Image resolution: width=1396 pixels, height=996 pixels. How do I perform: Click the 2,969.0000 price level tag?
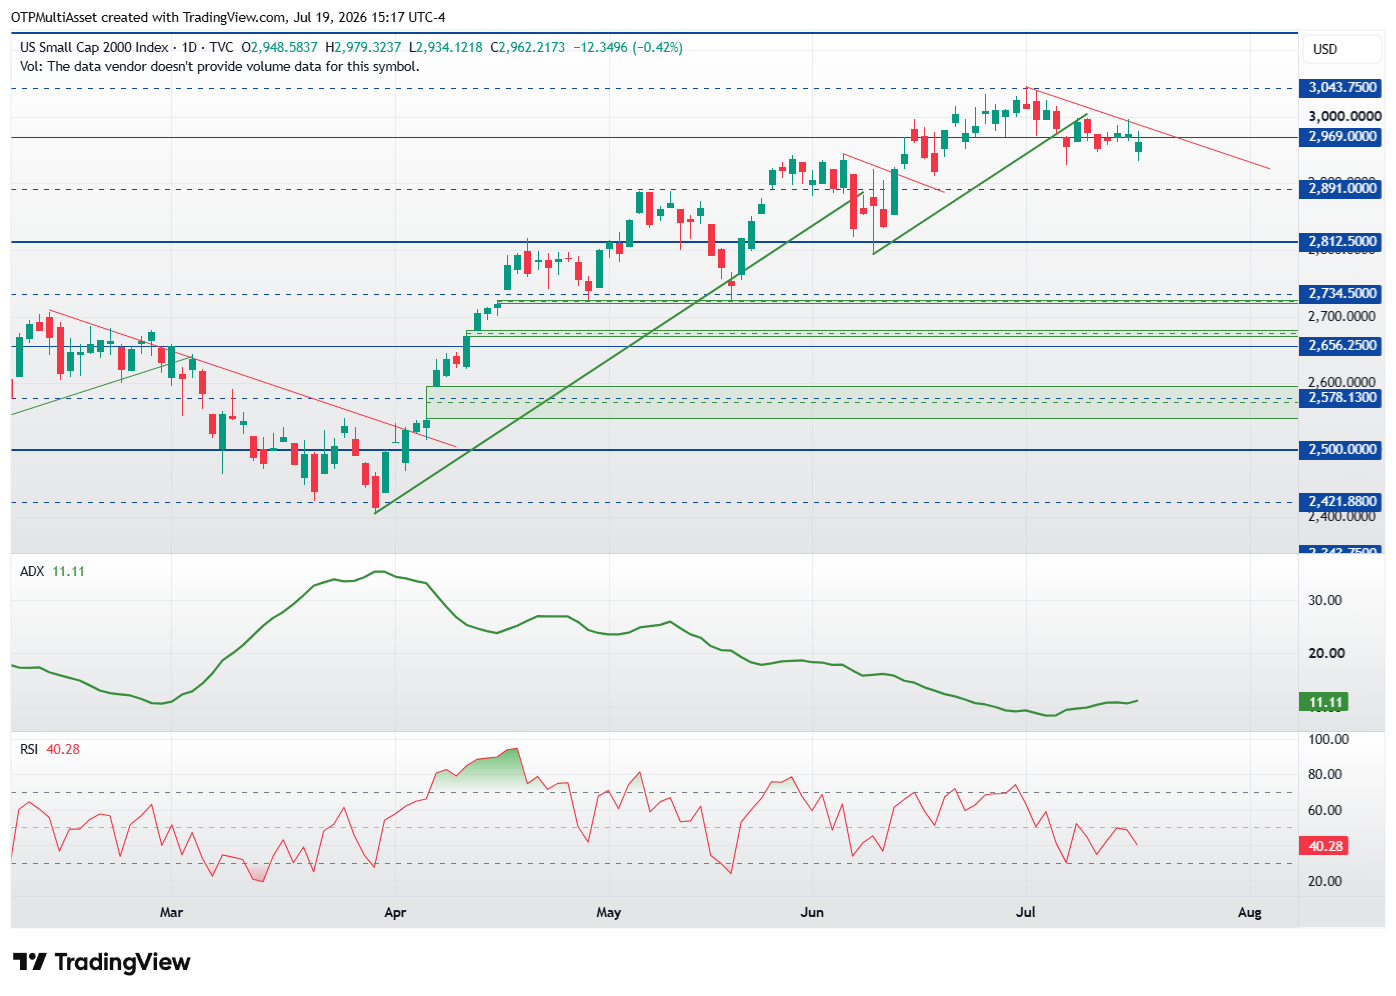coord(1341,137)
